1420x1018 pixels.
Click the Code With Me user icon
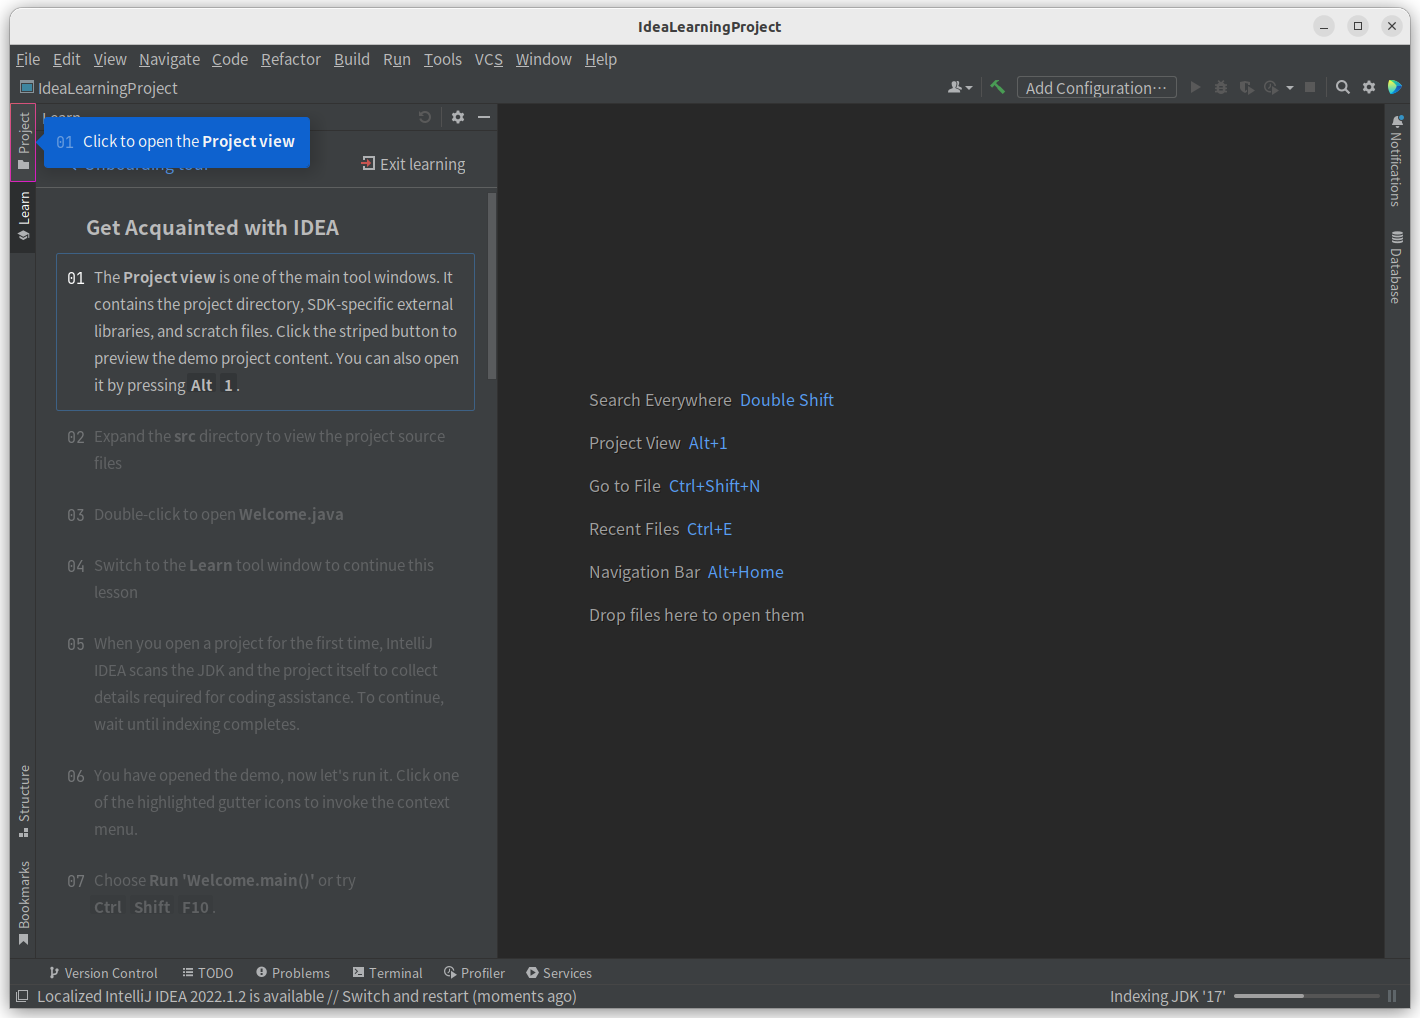958,87
